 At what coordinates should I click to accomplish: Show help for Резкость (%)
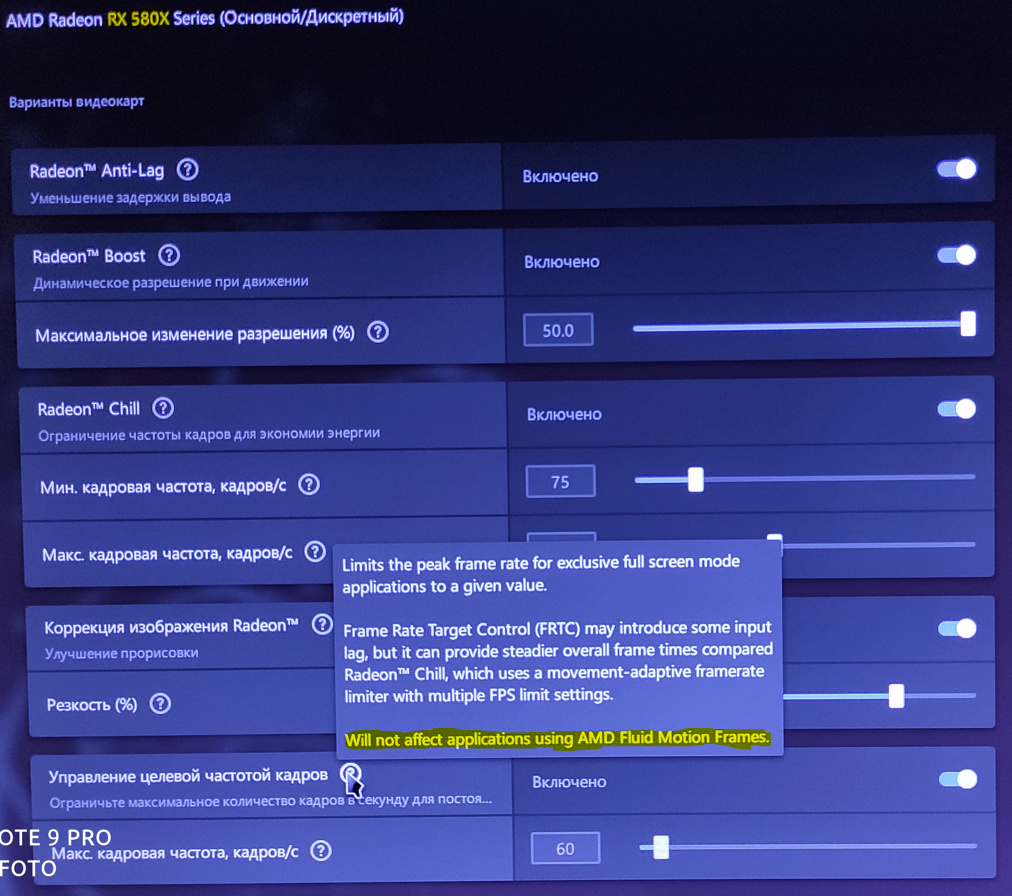(x=160, y=704)
